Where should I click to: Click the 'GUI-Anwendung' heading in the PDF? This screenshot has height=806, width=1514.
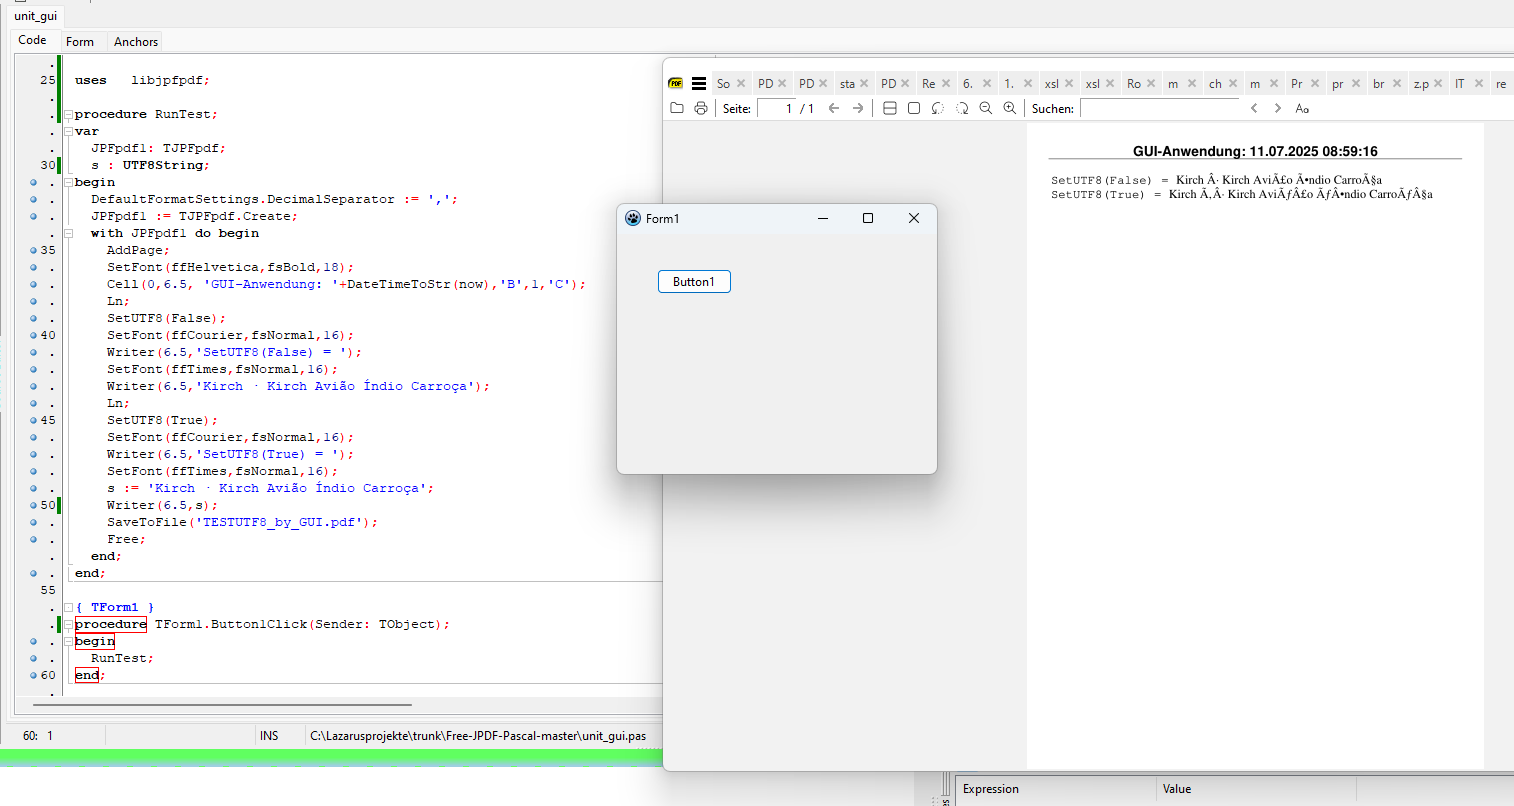pos(1255,151)
